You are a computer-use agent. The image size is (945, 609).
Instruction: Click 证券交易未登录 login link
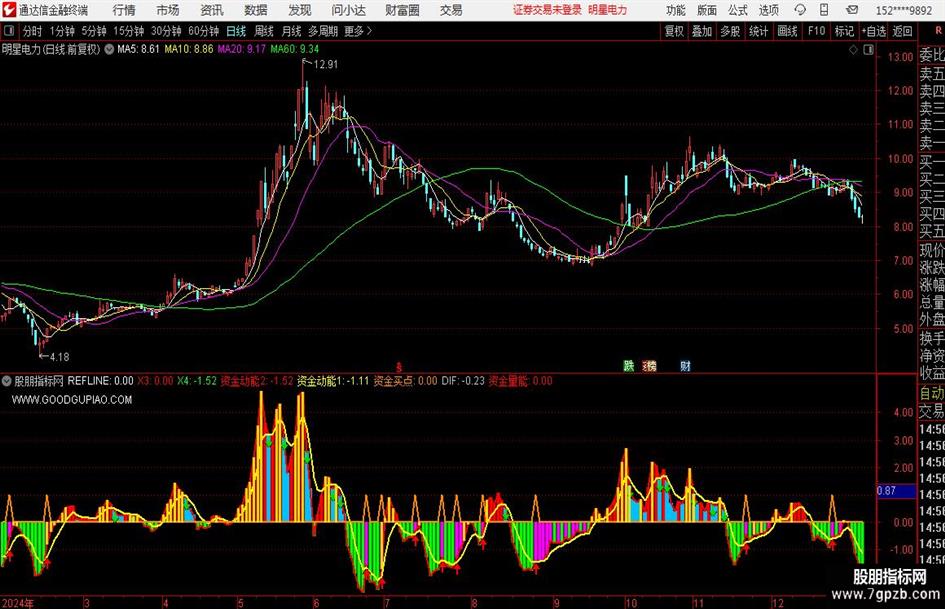tap(547, 10)
